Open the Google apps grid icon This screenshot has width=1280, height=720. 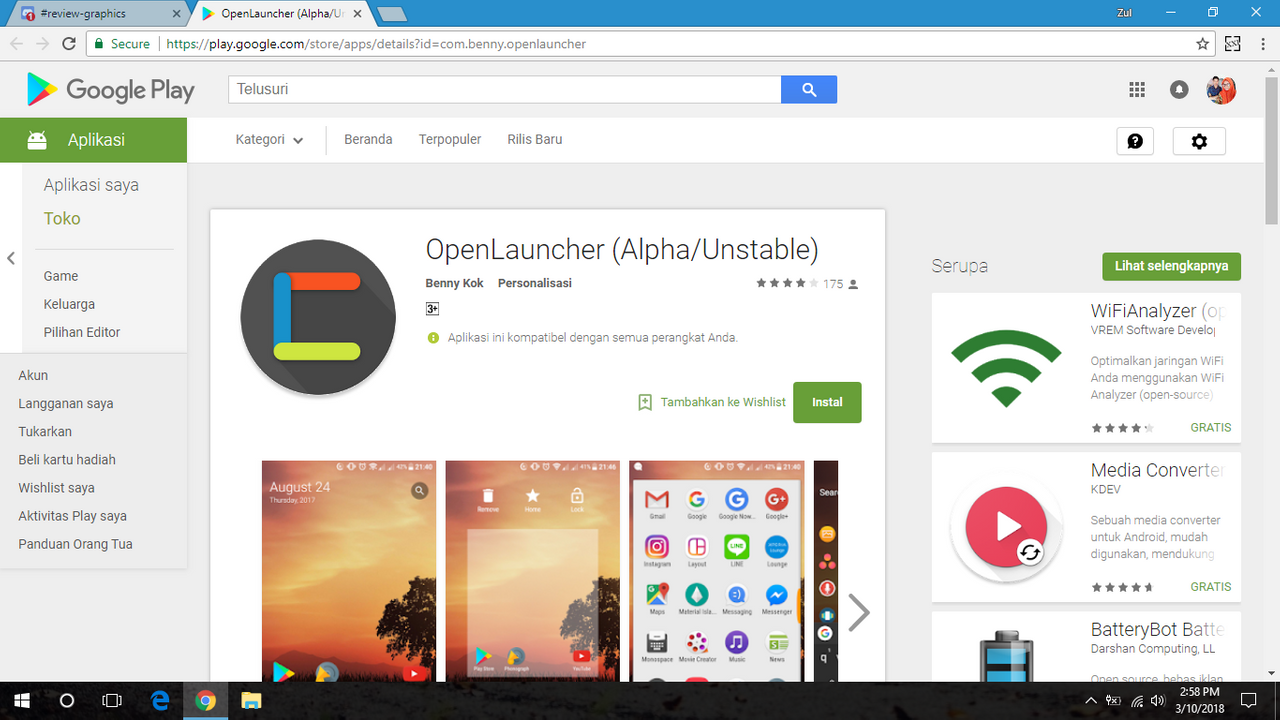(1137, 89)
